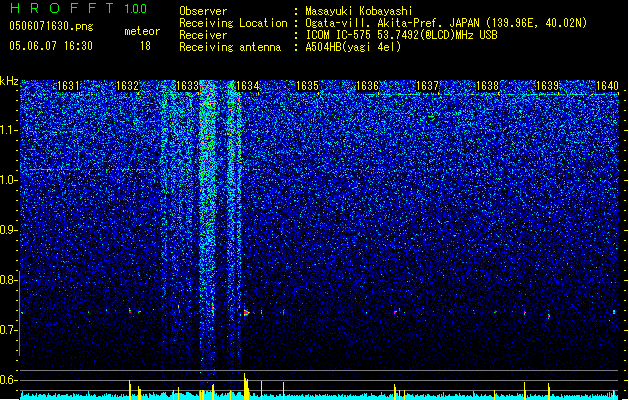Screen dimensions: 629x400
Task: Click the 1632 time marker
Action: [x=128, y=86]
